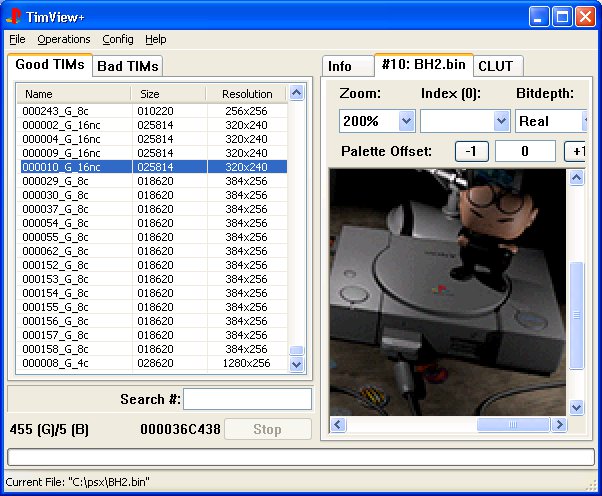Switch to the CLUT tab
The height and width of the screenshot is (496, 602).
point(495,66)
